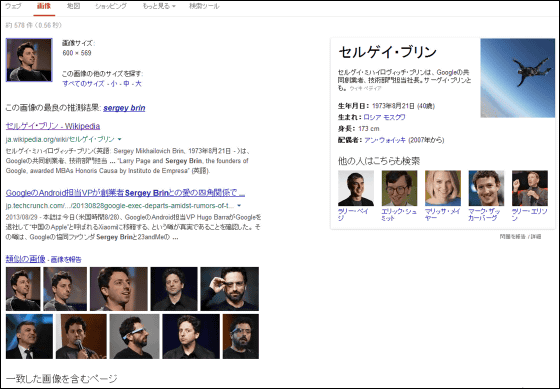
Task: Switch to the ウェブ search tab
Action: point(13,6)
